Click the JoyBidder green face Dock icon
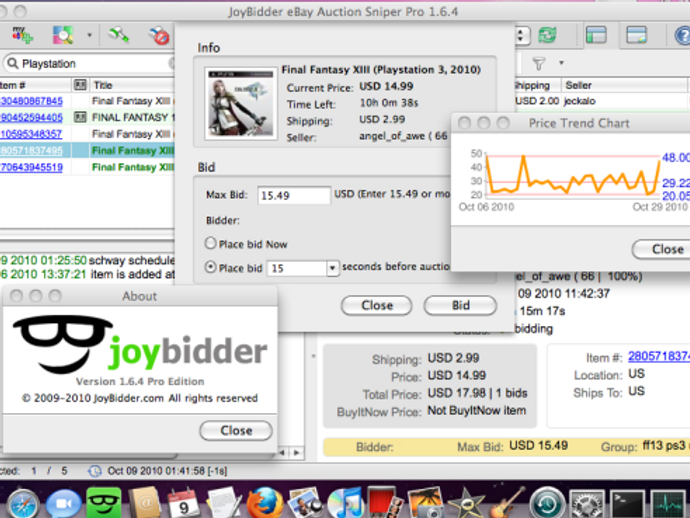 [104, 503]
